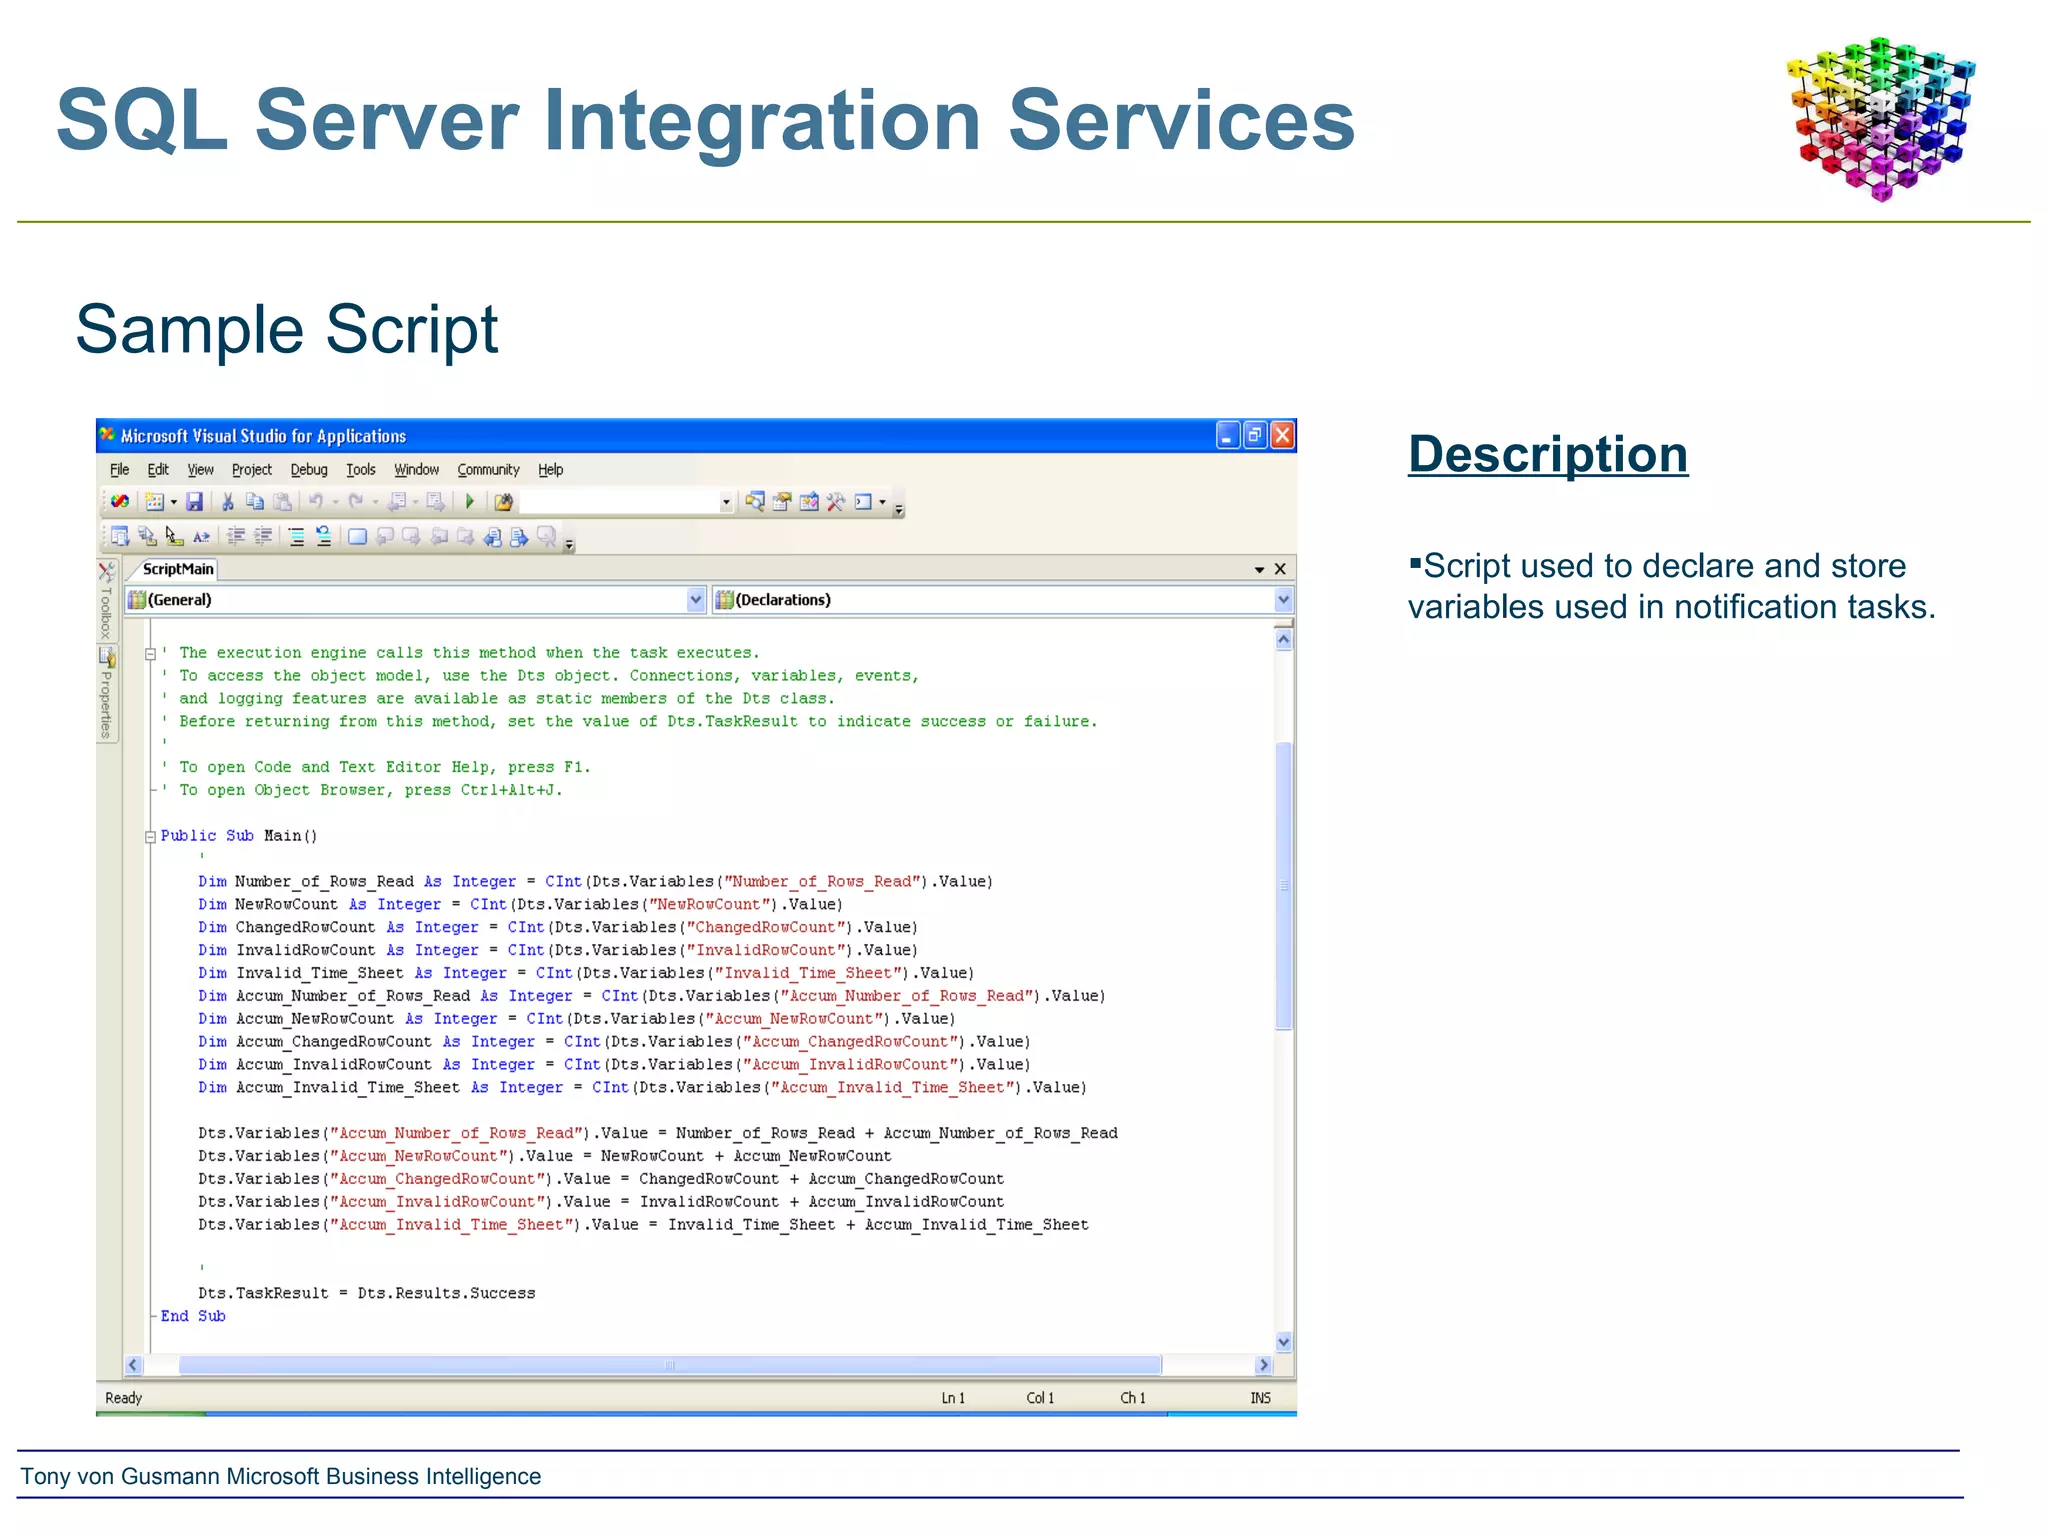The image size is (2048, 1536).
Task: Open the Redo history dropdown arrow
Action: tap(375, 502)
